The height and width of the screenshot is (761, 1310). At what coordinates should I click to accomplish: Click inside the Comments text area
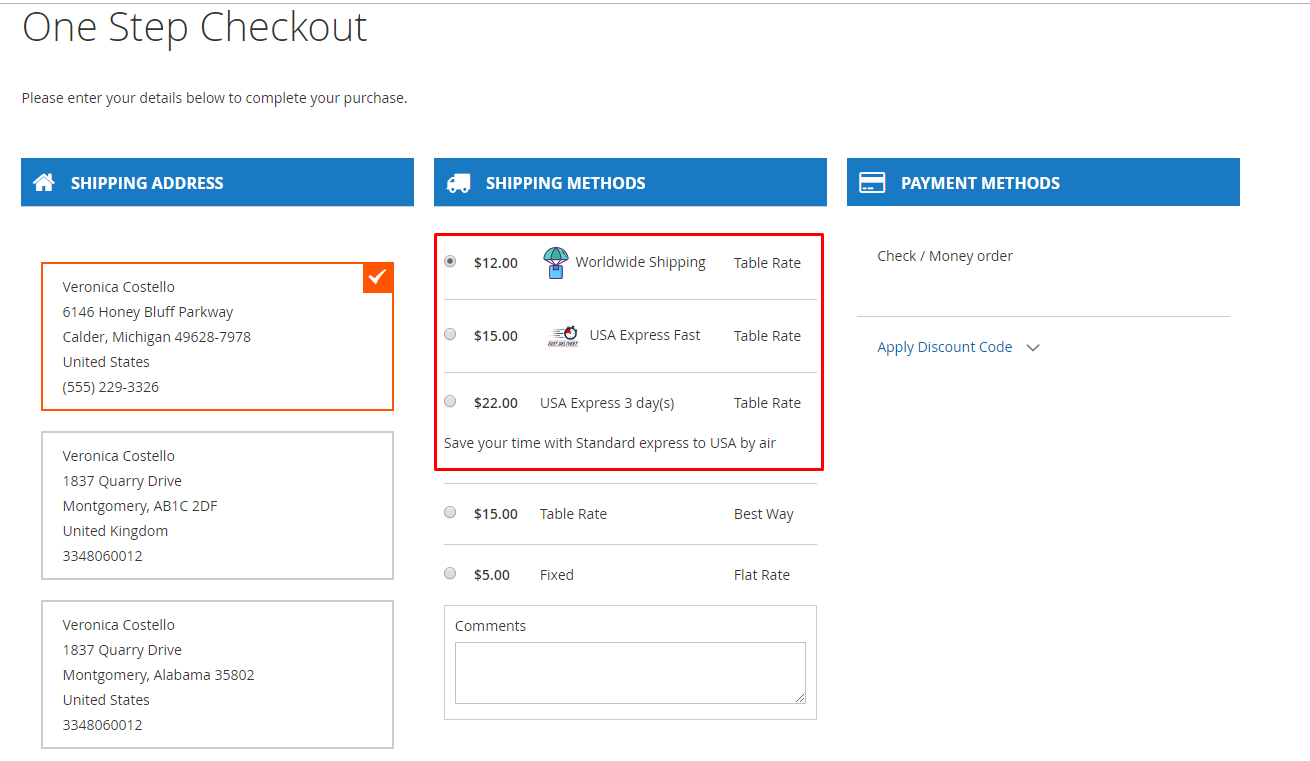(630, 672)
